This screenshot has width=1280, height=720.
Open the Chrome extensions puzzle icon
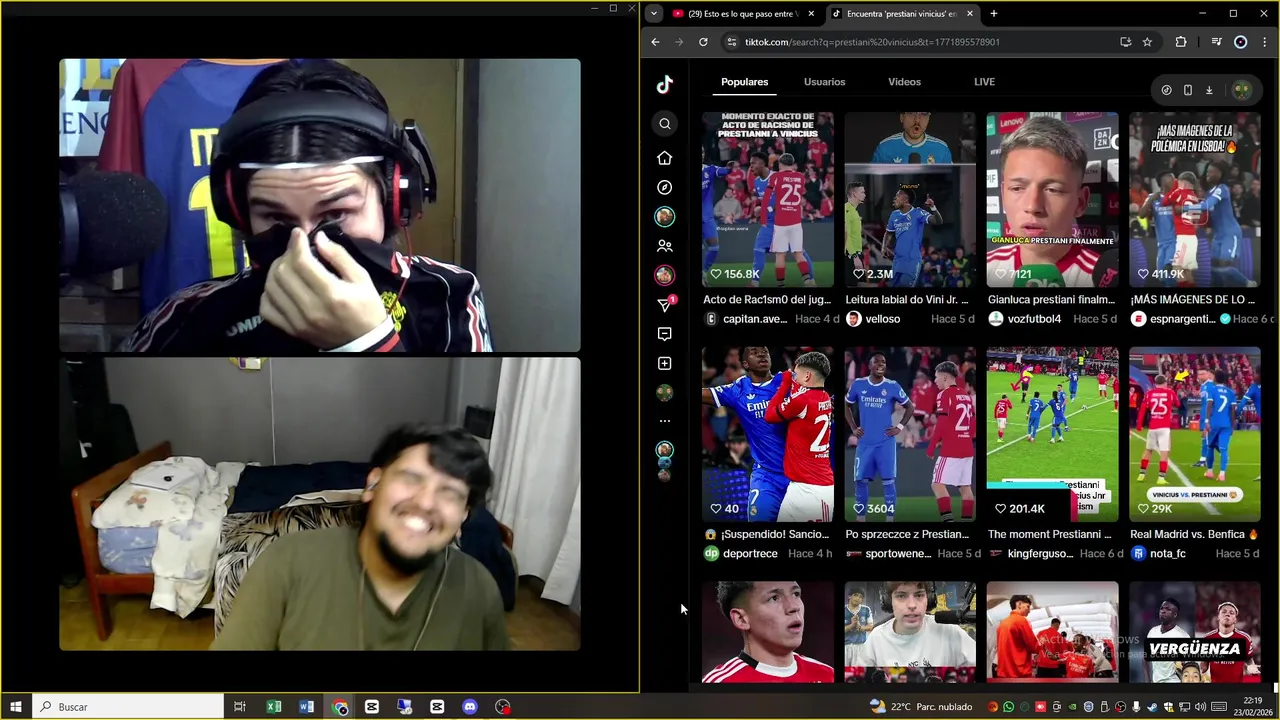pos(1181,42)
